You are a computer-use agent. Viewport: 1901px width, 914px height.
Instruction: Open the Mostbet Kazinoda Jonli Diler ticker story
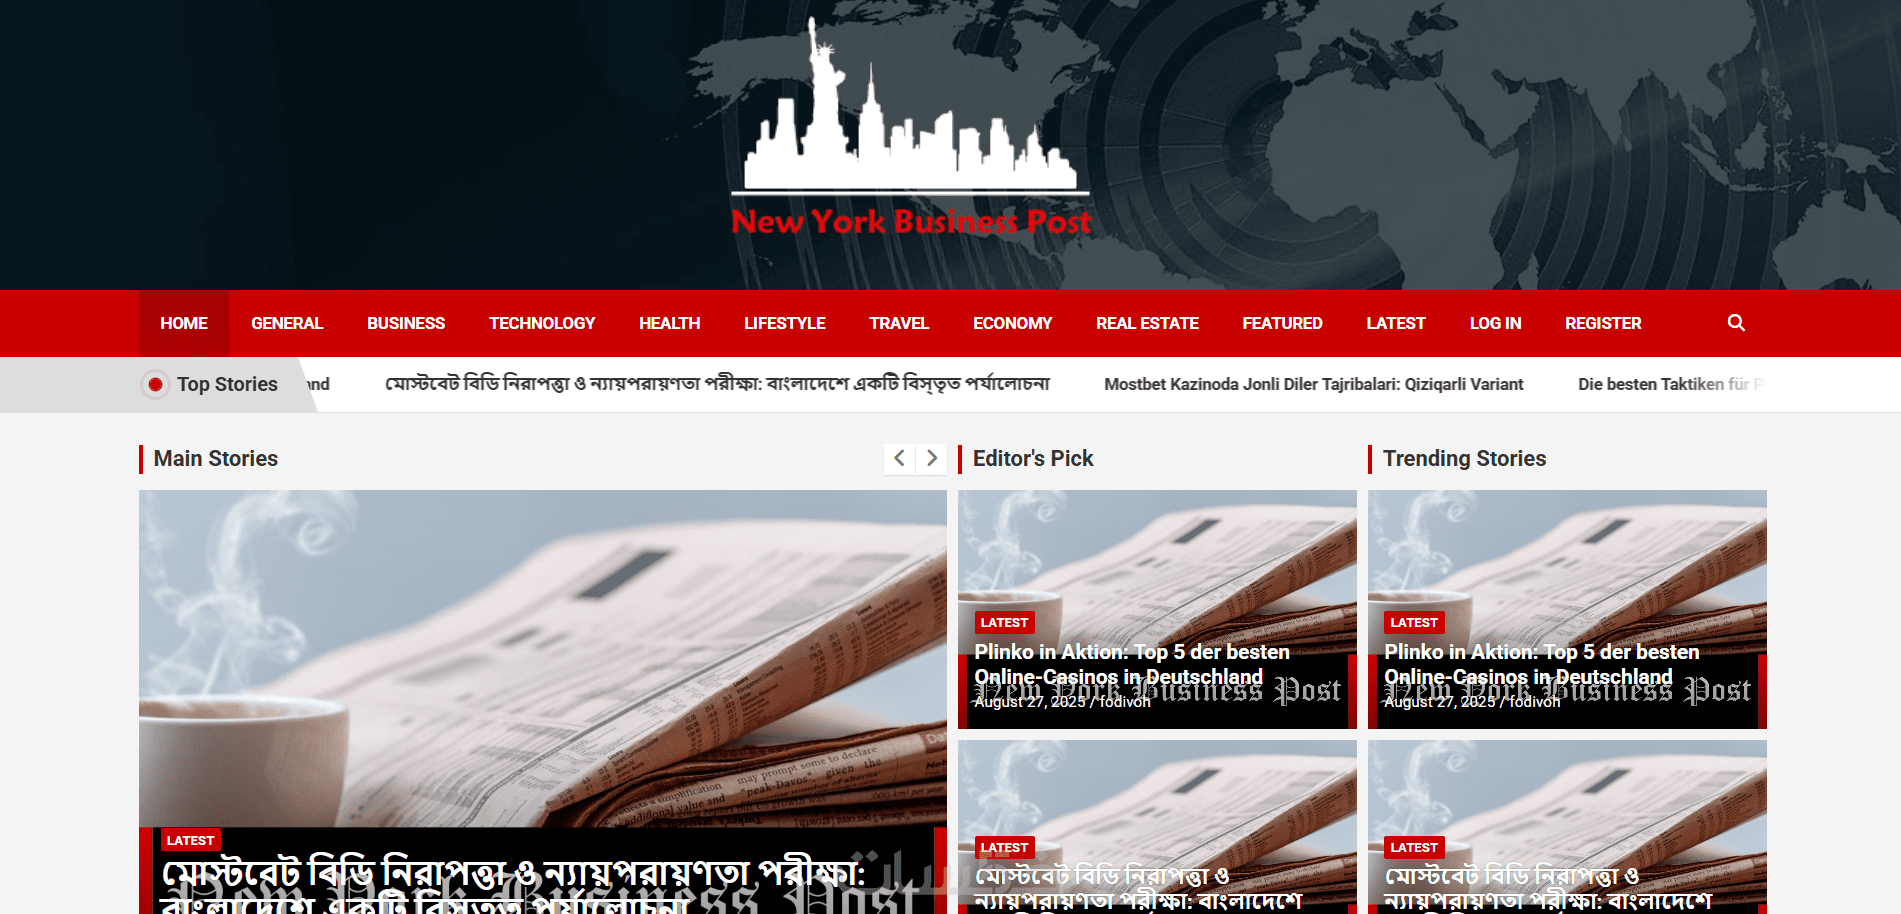click(1314, 384)
